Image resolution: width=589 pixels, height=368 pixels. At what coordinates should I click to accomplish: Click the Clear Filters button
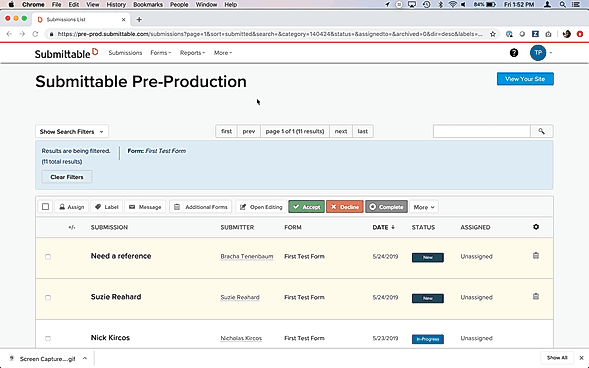coord(67,177)
